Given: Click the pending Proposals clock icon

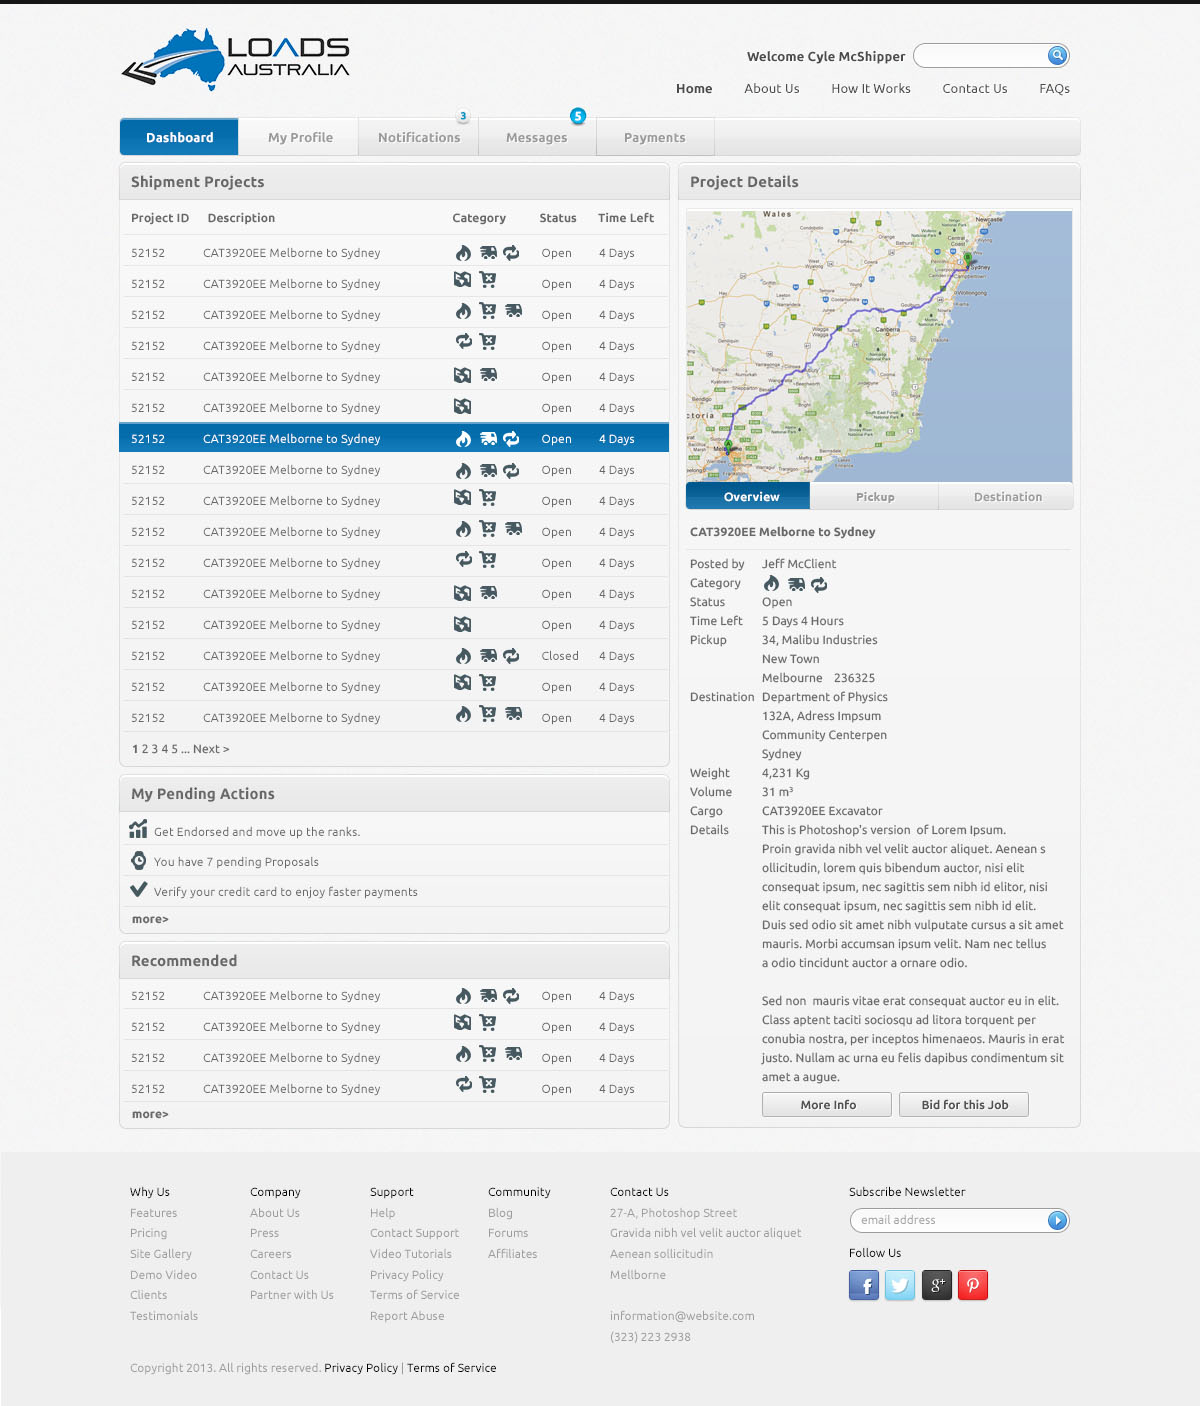Looking at the screenshot, I should (139, 860).
